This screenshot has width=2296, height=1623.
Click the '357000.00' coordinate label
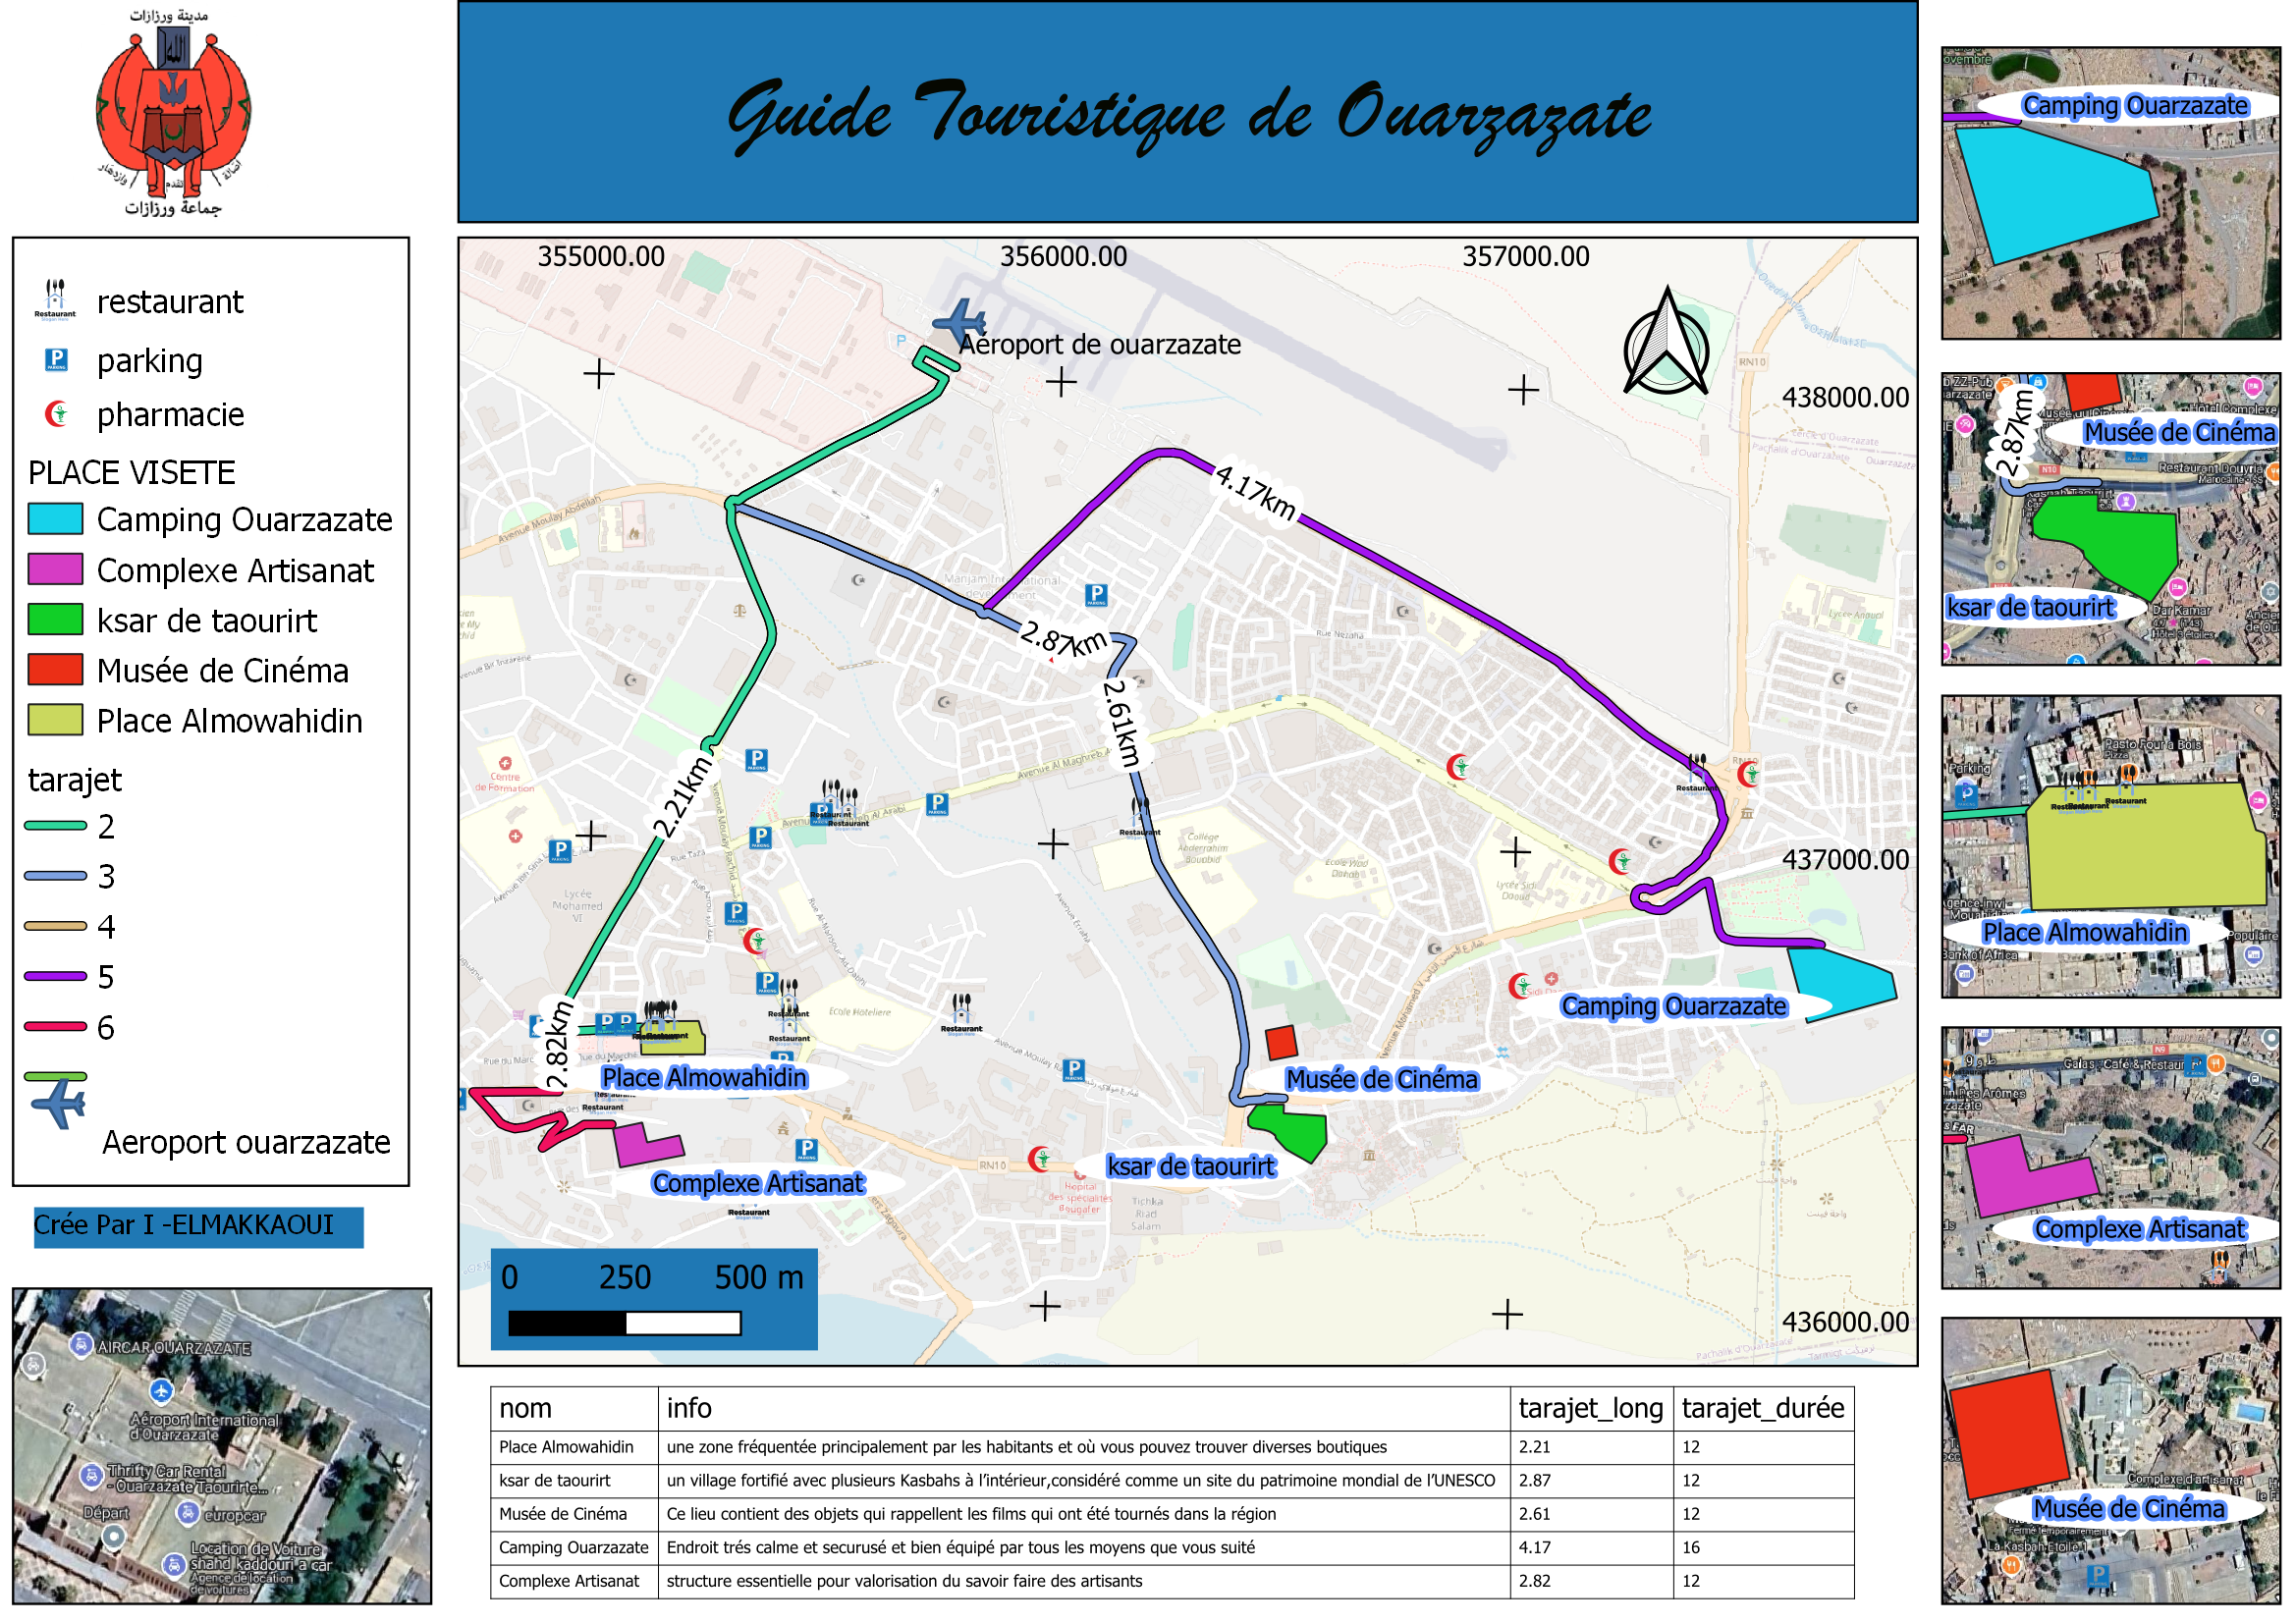click(x=1526, y=257)
